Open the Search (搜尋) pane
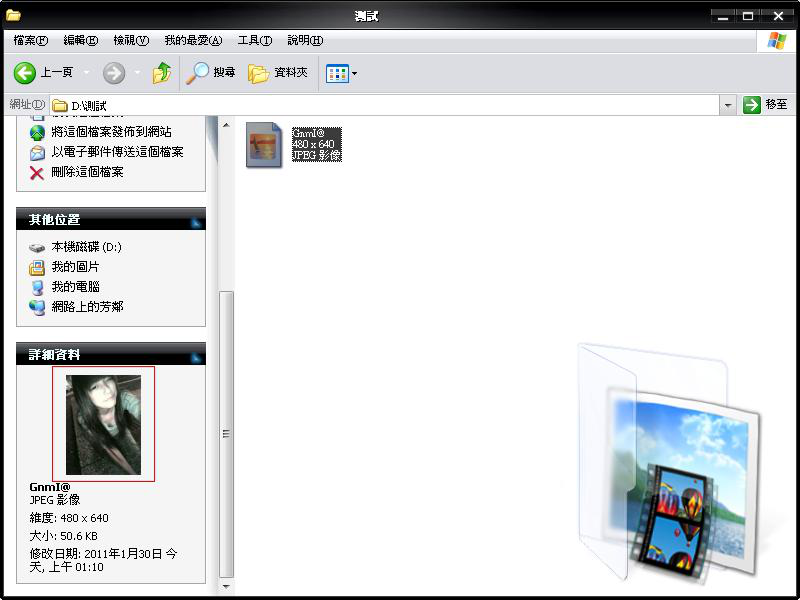 tap(212, 73)
